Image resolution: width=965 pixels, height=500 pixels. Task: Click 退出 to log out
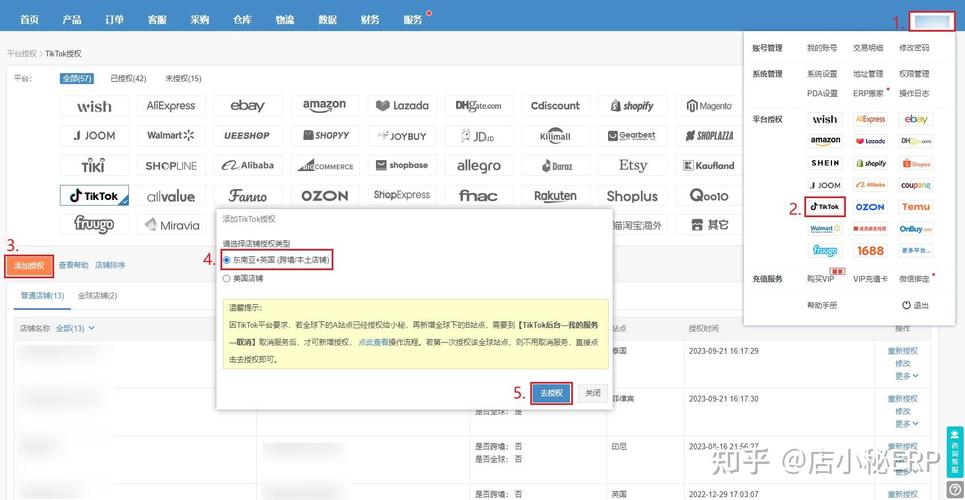[x=916, y=305]
